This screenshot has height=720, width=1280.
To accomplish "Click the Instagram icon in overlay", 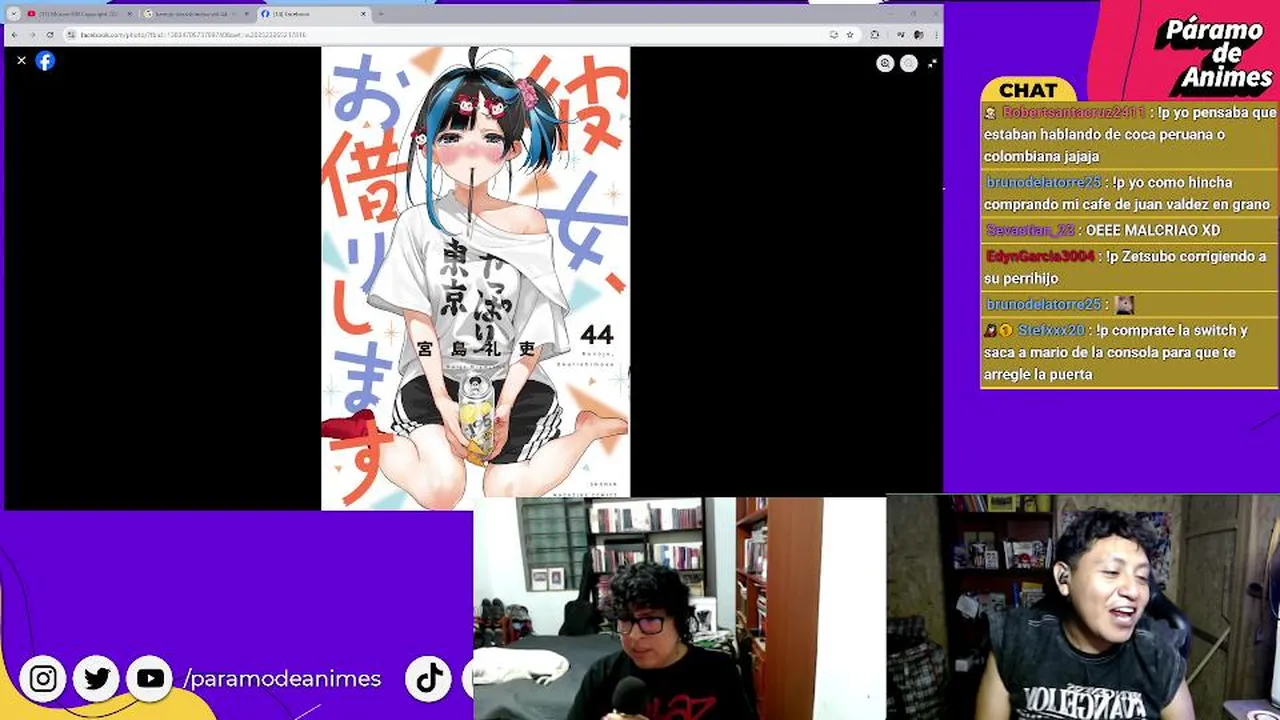I will (x=43, y=679).
